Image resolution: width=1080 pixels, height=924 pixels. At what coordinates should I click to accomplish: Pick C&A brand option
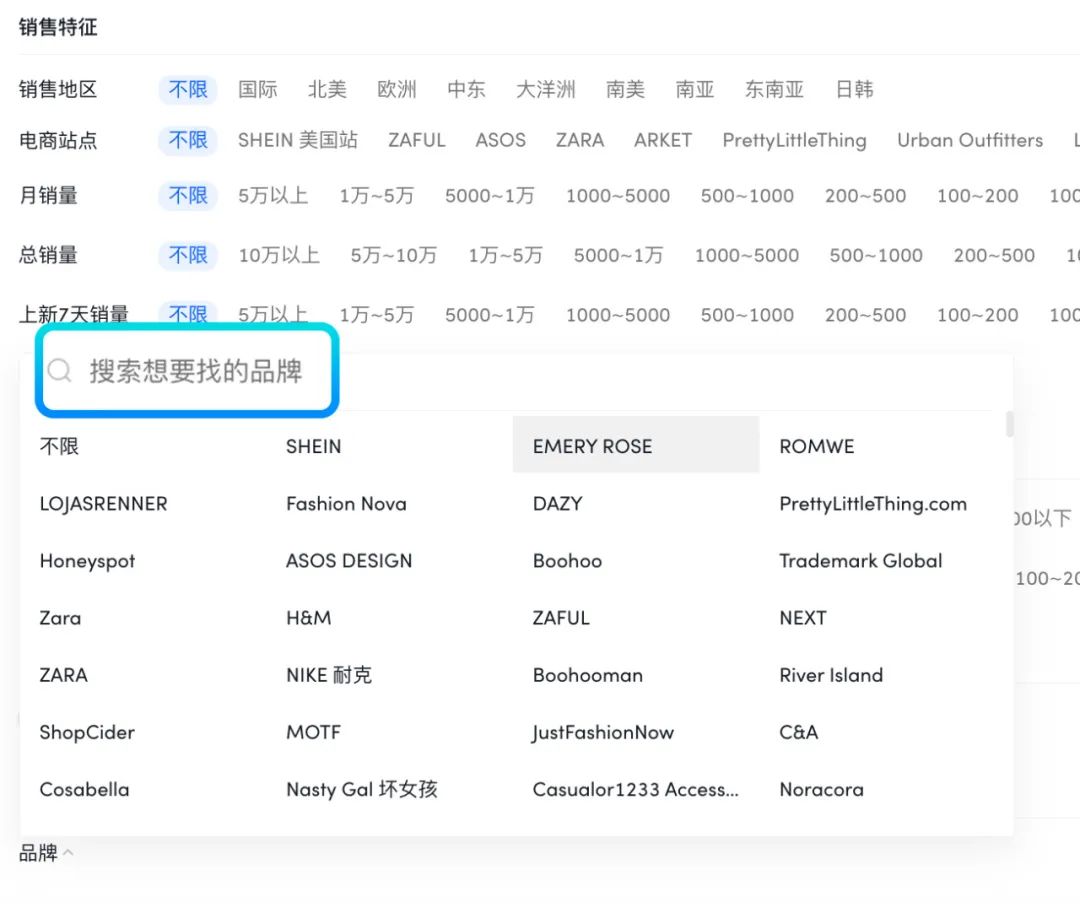799,732
